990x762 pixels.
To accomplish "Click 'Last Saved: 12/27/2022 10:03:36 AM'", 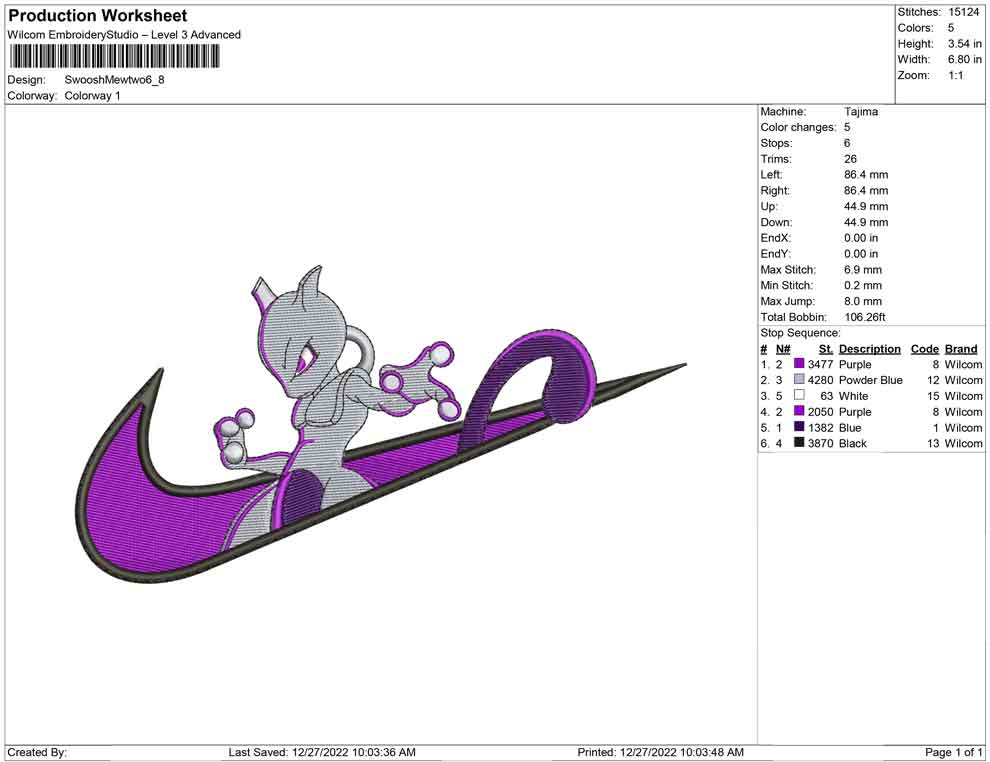I will coord(322,752).
